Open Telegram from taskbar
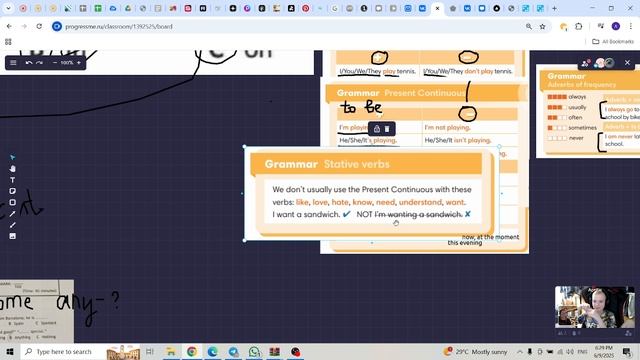The width and height of the screenshot is (640, 360). point(233,351)
